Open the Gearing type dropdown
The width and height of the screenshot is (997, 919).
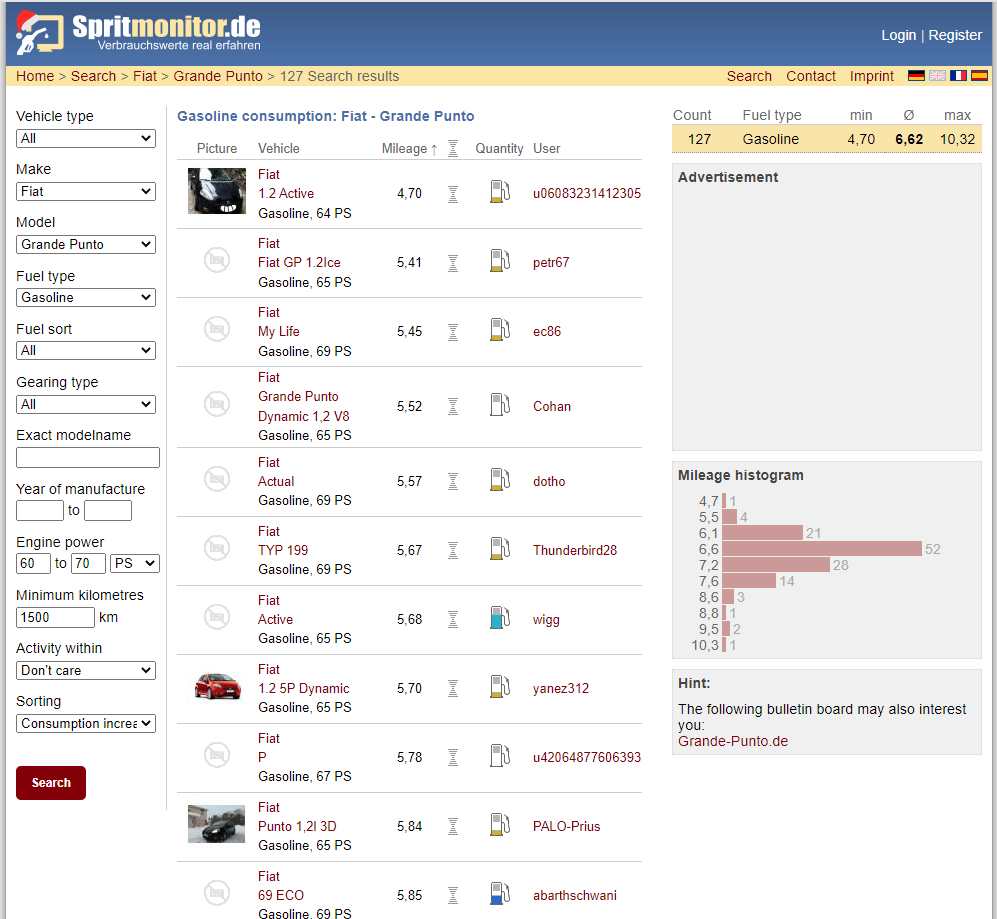[x=86, y=404]
